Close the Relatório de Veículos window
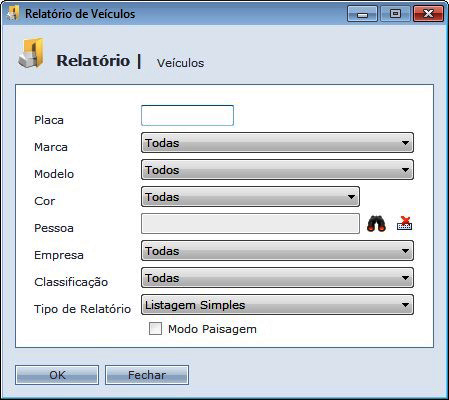Screen dimensions: 449x400 (x=428, y=14)
